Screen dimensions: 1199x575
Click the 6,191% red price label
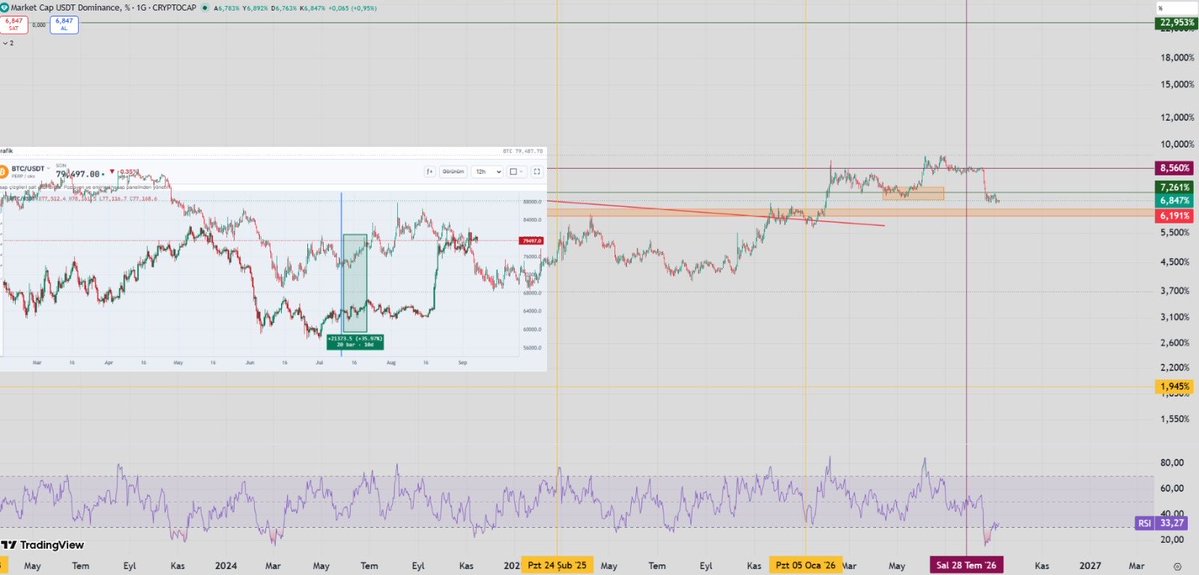tap(1175, 216)
